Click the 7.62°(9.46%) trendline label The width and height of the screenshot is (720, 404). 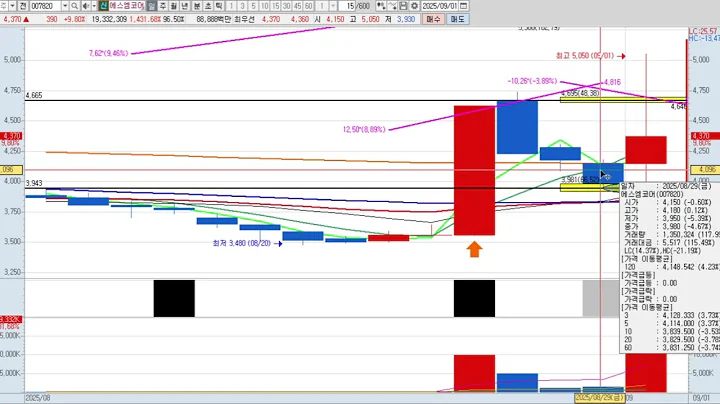tap(108, 53)
